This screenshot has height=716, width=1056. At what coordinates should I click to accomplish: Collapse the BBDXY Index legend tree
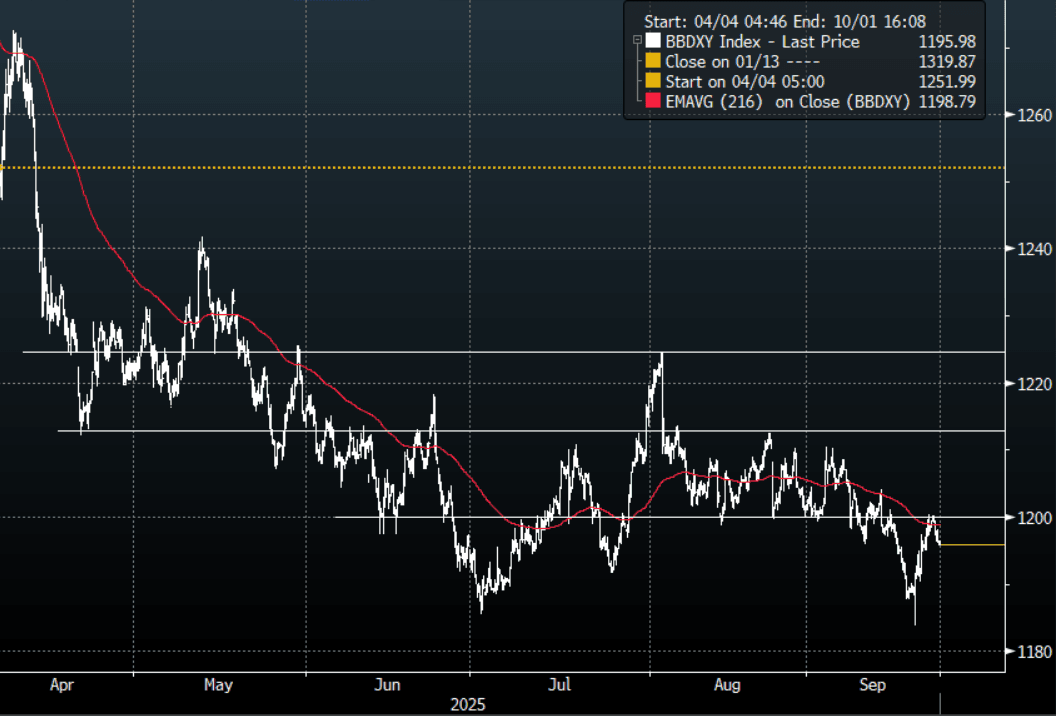[x=637, y=41]
